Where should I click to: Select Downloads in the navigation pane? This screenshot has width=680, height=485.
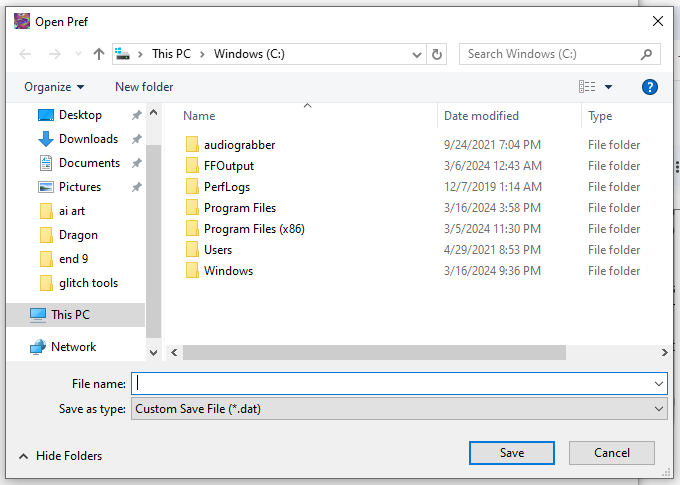[x=88, y=139]
